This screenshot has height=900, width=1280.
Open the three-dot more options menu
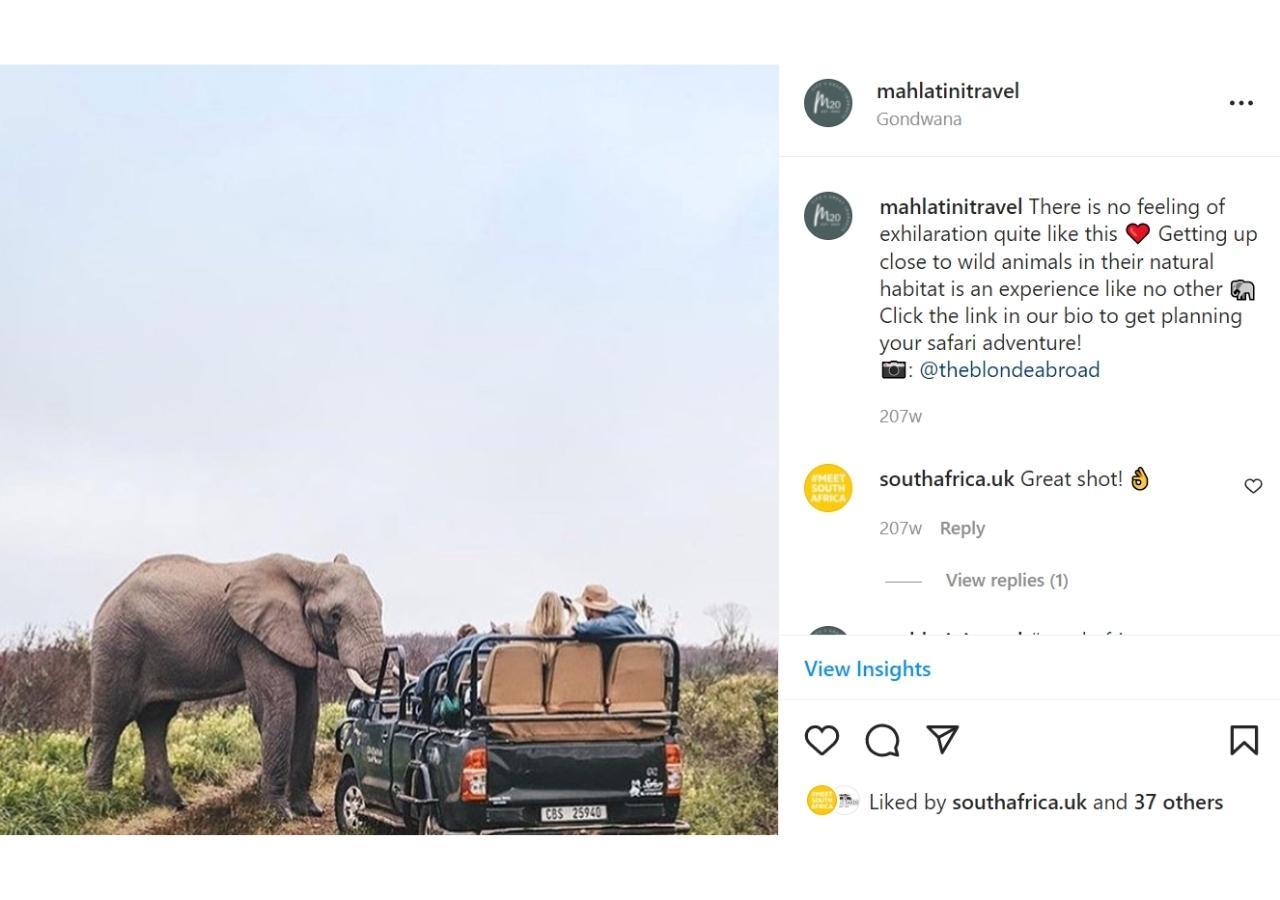click(1241, 103)
